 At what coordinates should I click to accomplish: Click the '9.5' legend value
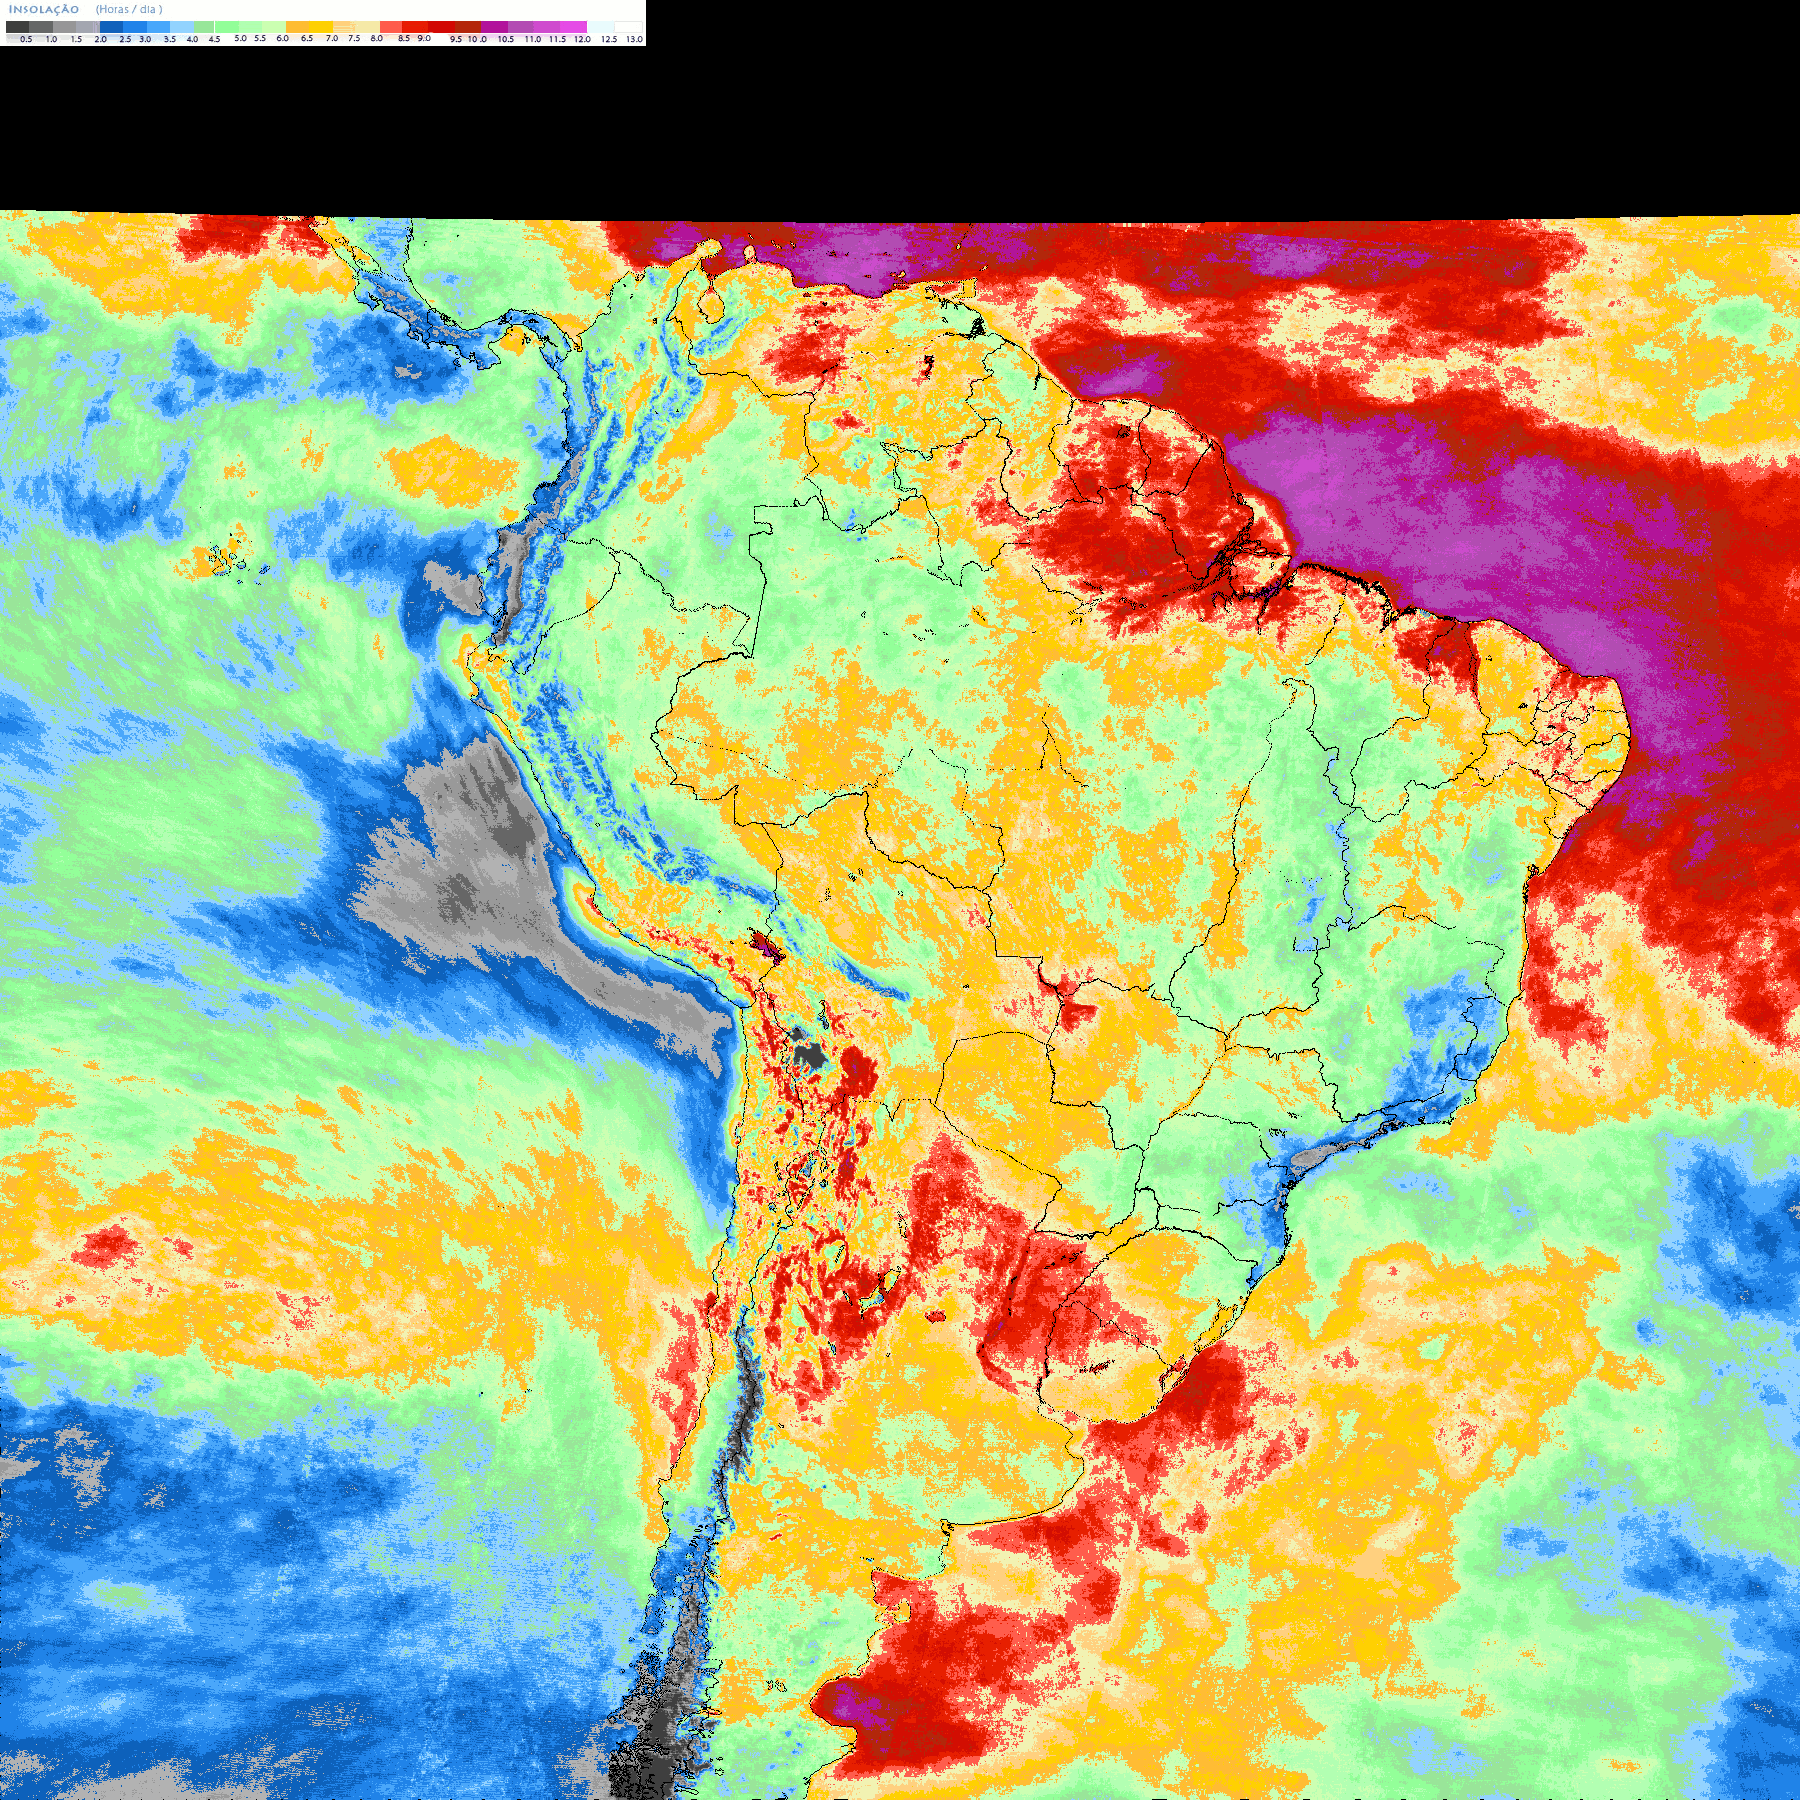tap(456, 39)
